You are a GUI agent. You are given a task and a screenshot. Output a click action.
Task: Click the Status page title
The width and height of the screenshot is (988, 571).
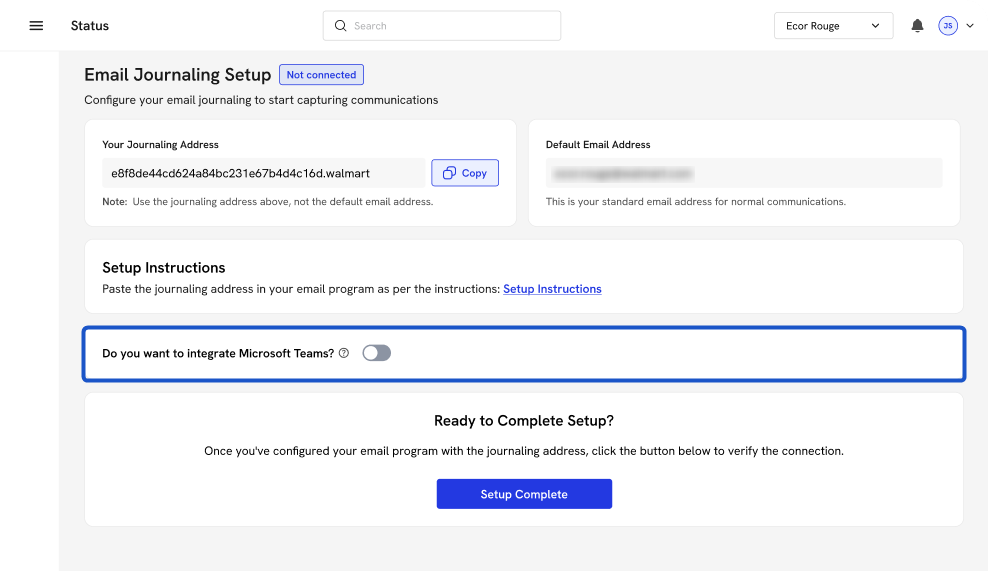point(90,26)
